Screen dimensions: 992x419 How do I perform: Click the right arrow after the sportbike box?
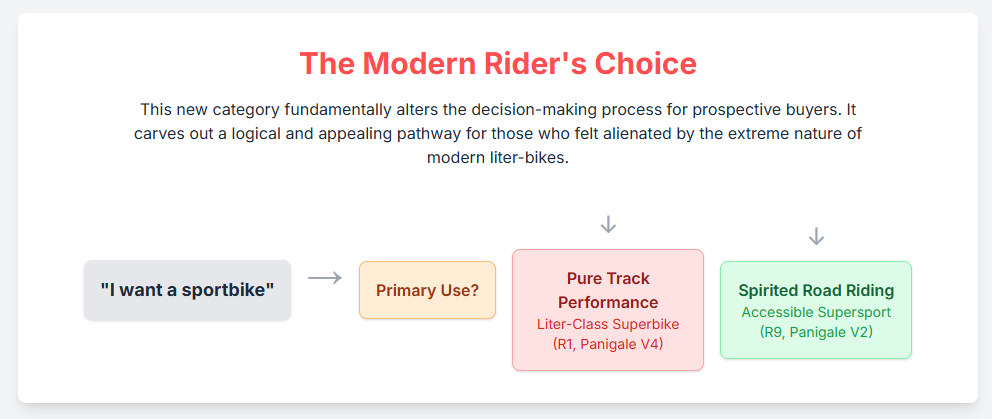(325, 278)
